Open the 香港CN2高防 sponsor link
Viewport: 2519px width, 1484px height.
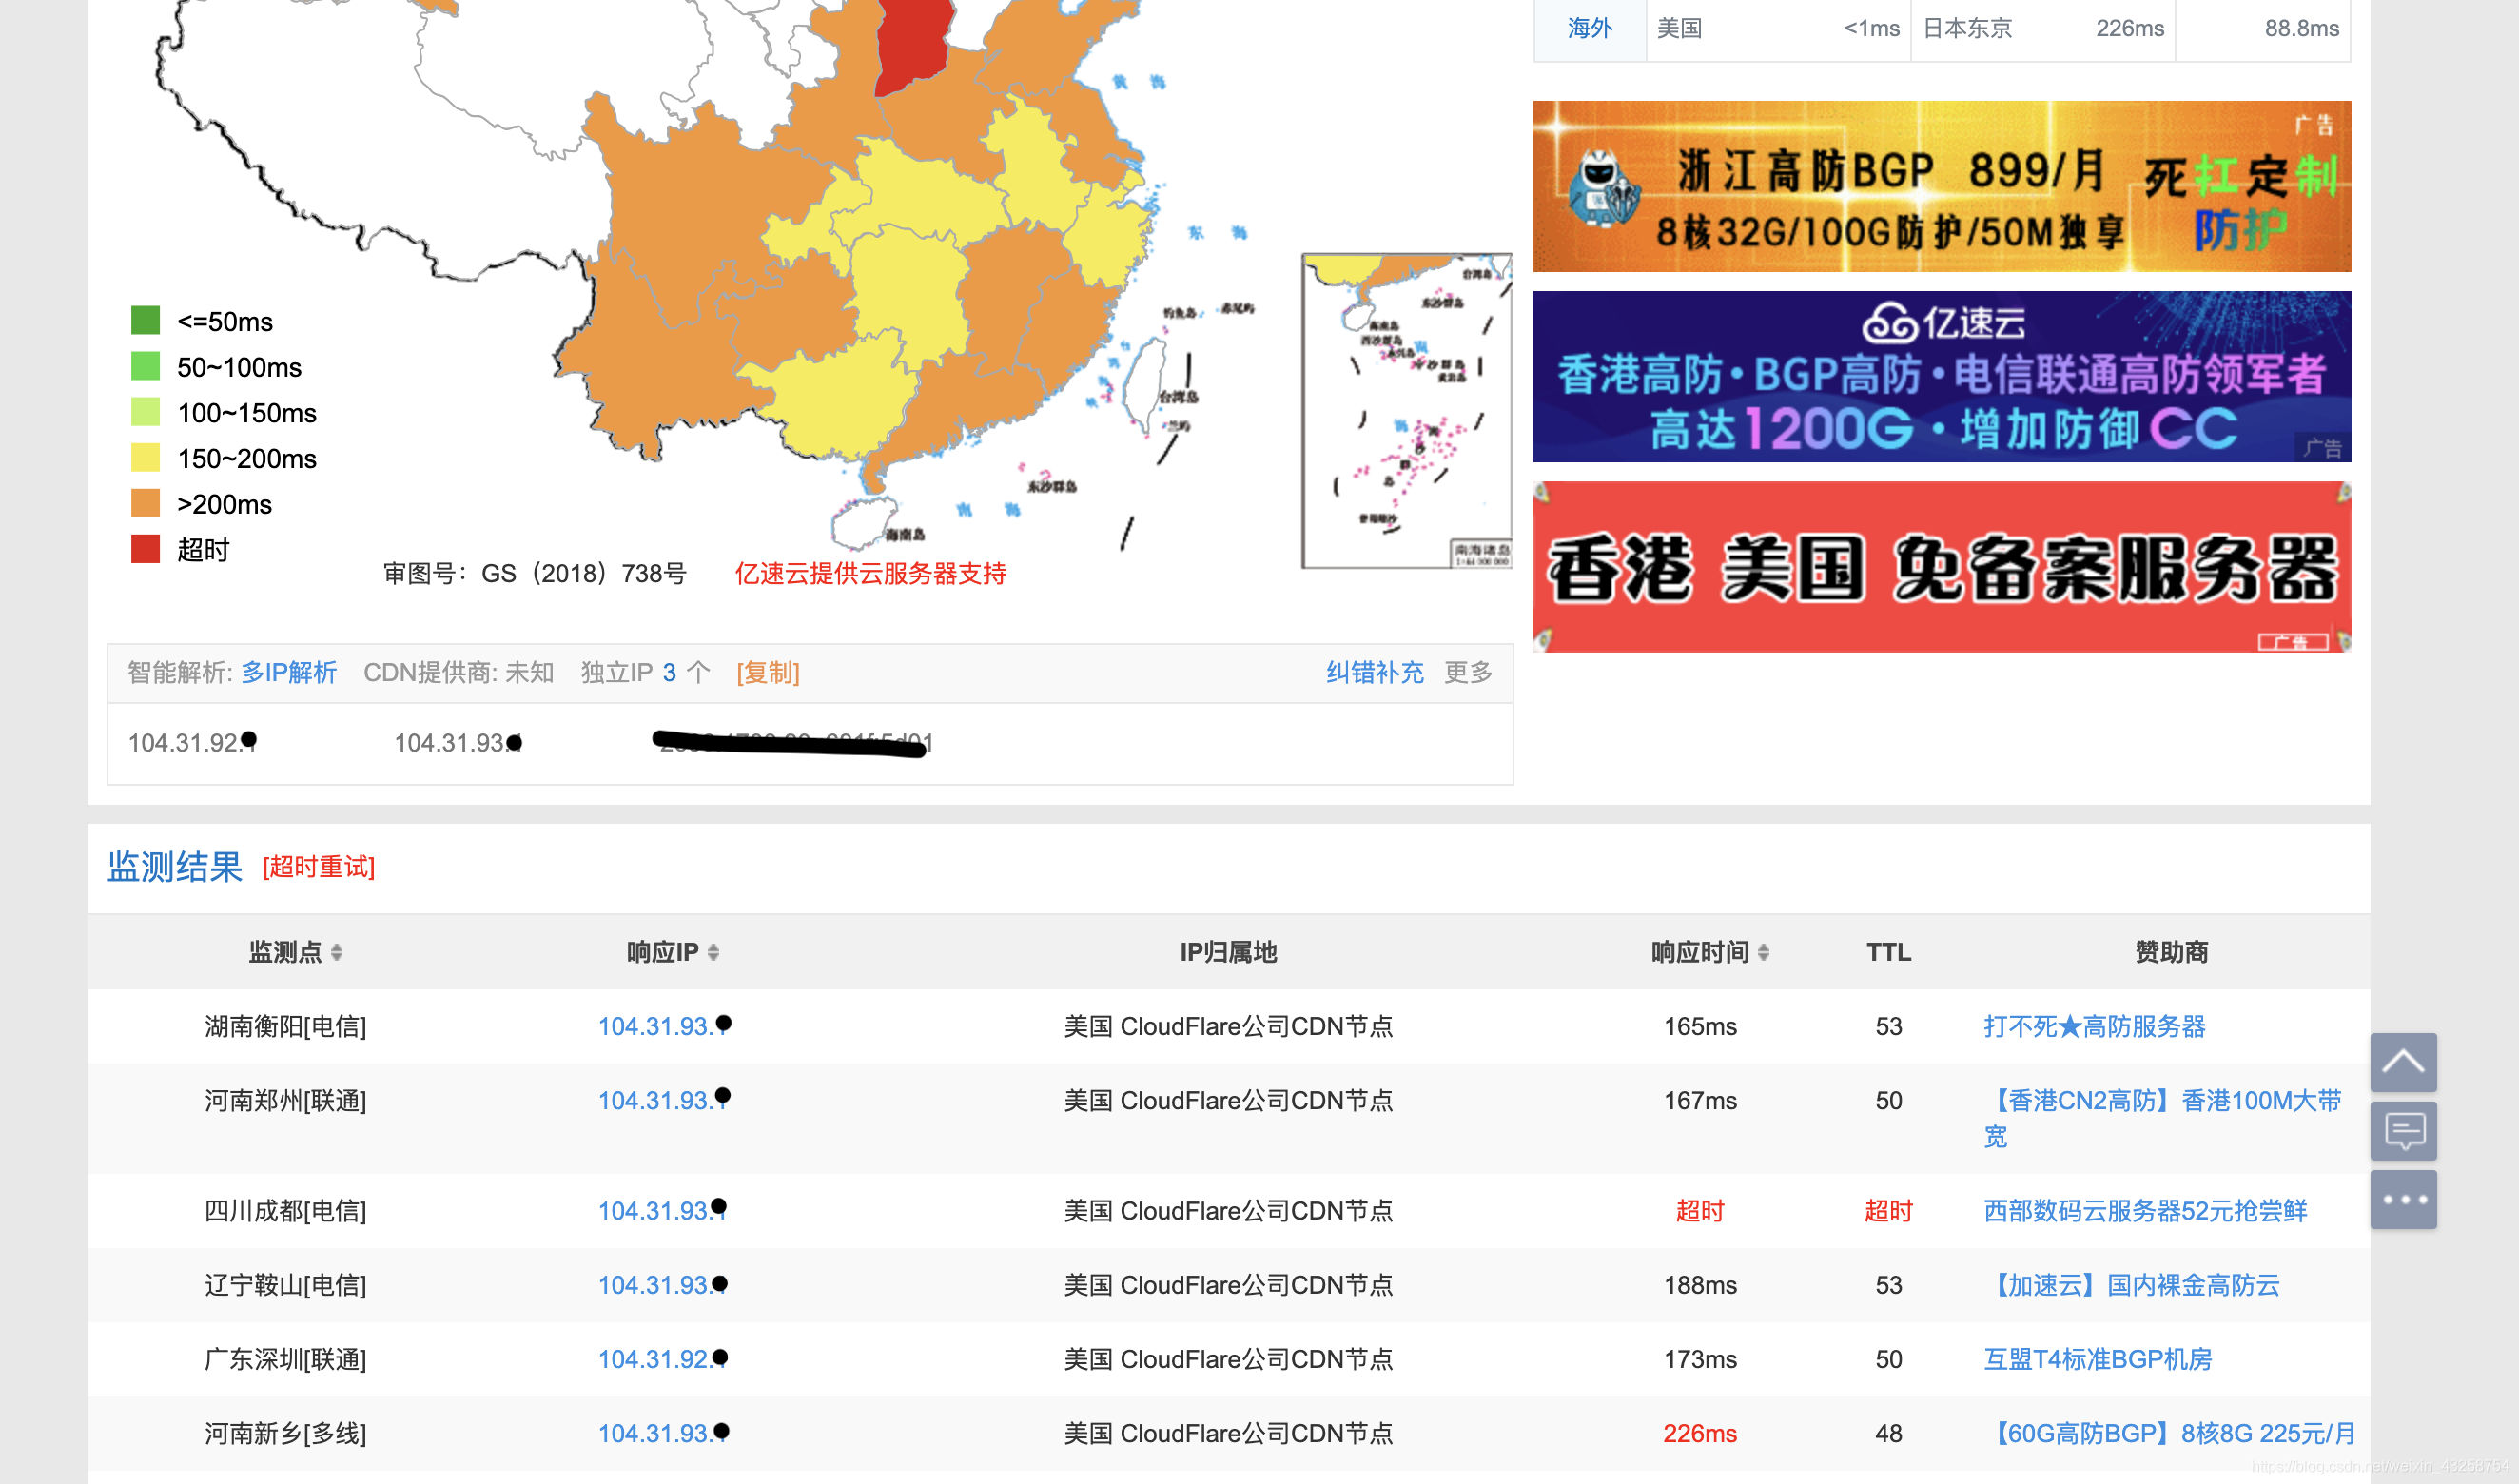(x=2162, y=1118)
